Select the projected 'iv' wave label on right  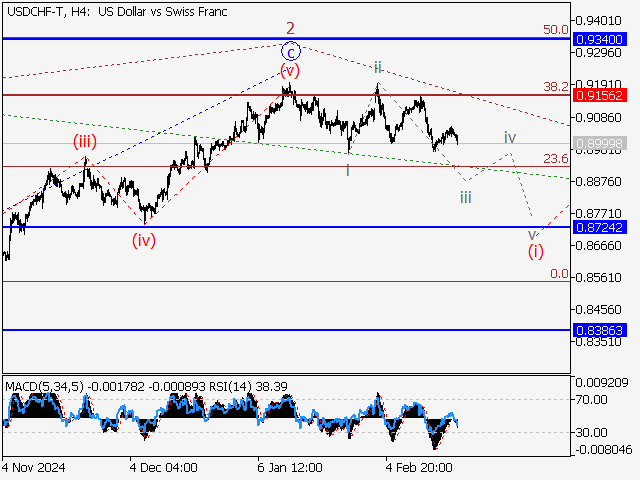(510, 137)
